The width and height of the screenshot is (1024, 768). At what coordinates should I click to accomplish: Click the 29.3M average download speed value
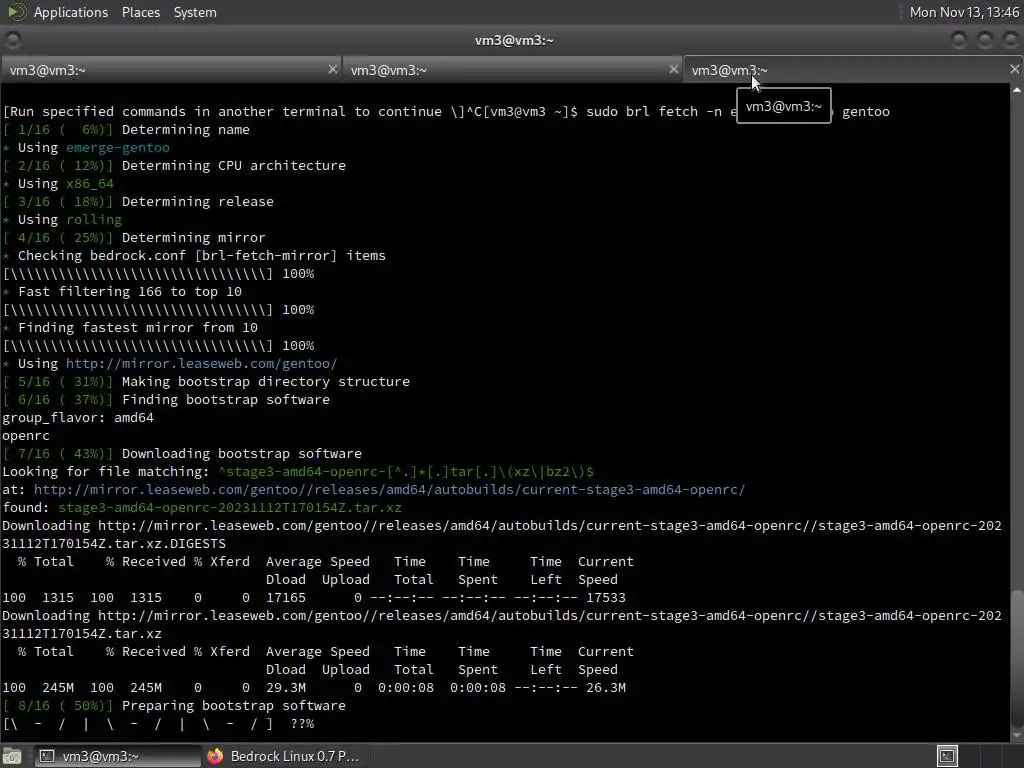coord(286,688)
